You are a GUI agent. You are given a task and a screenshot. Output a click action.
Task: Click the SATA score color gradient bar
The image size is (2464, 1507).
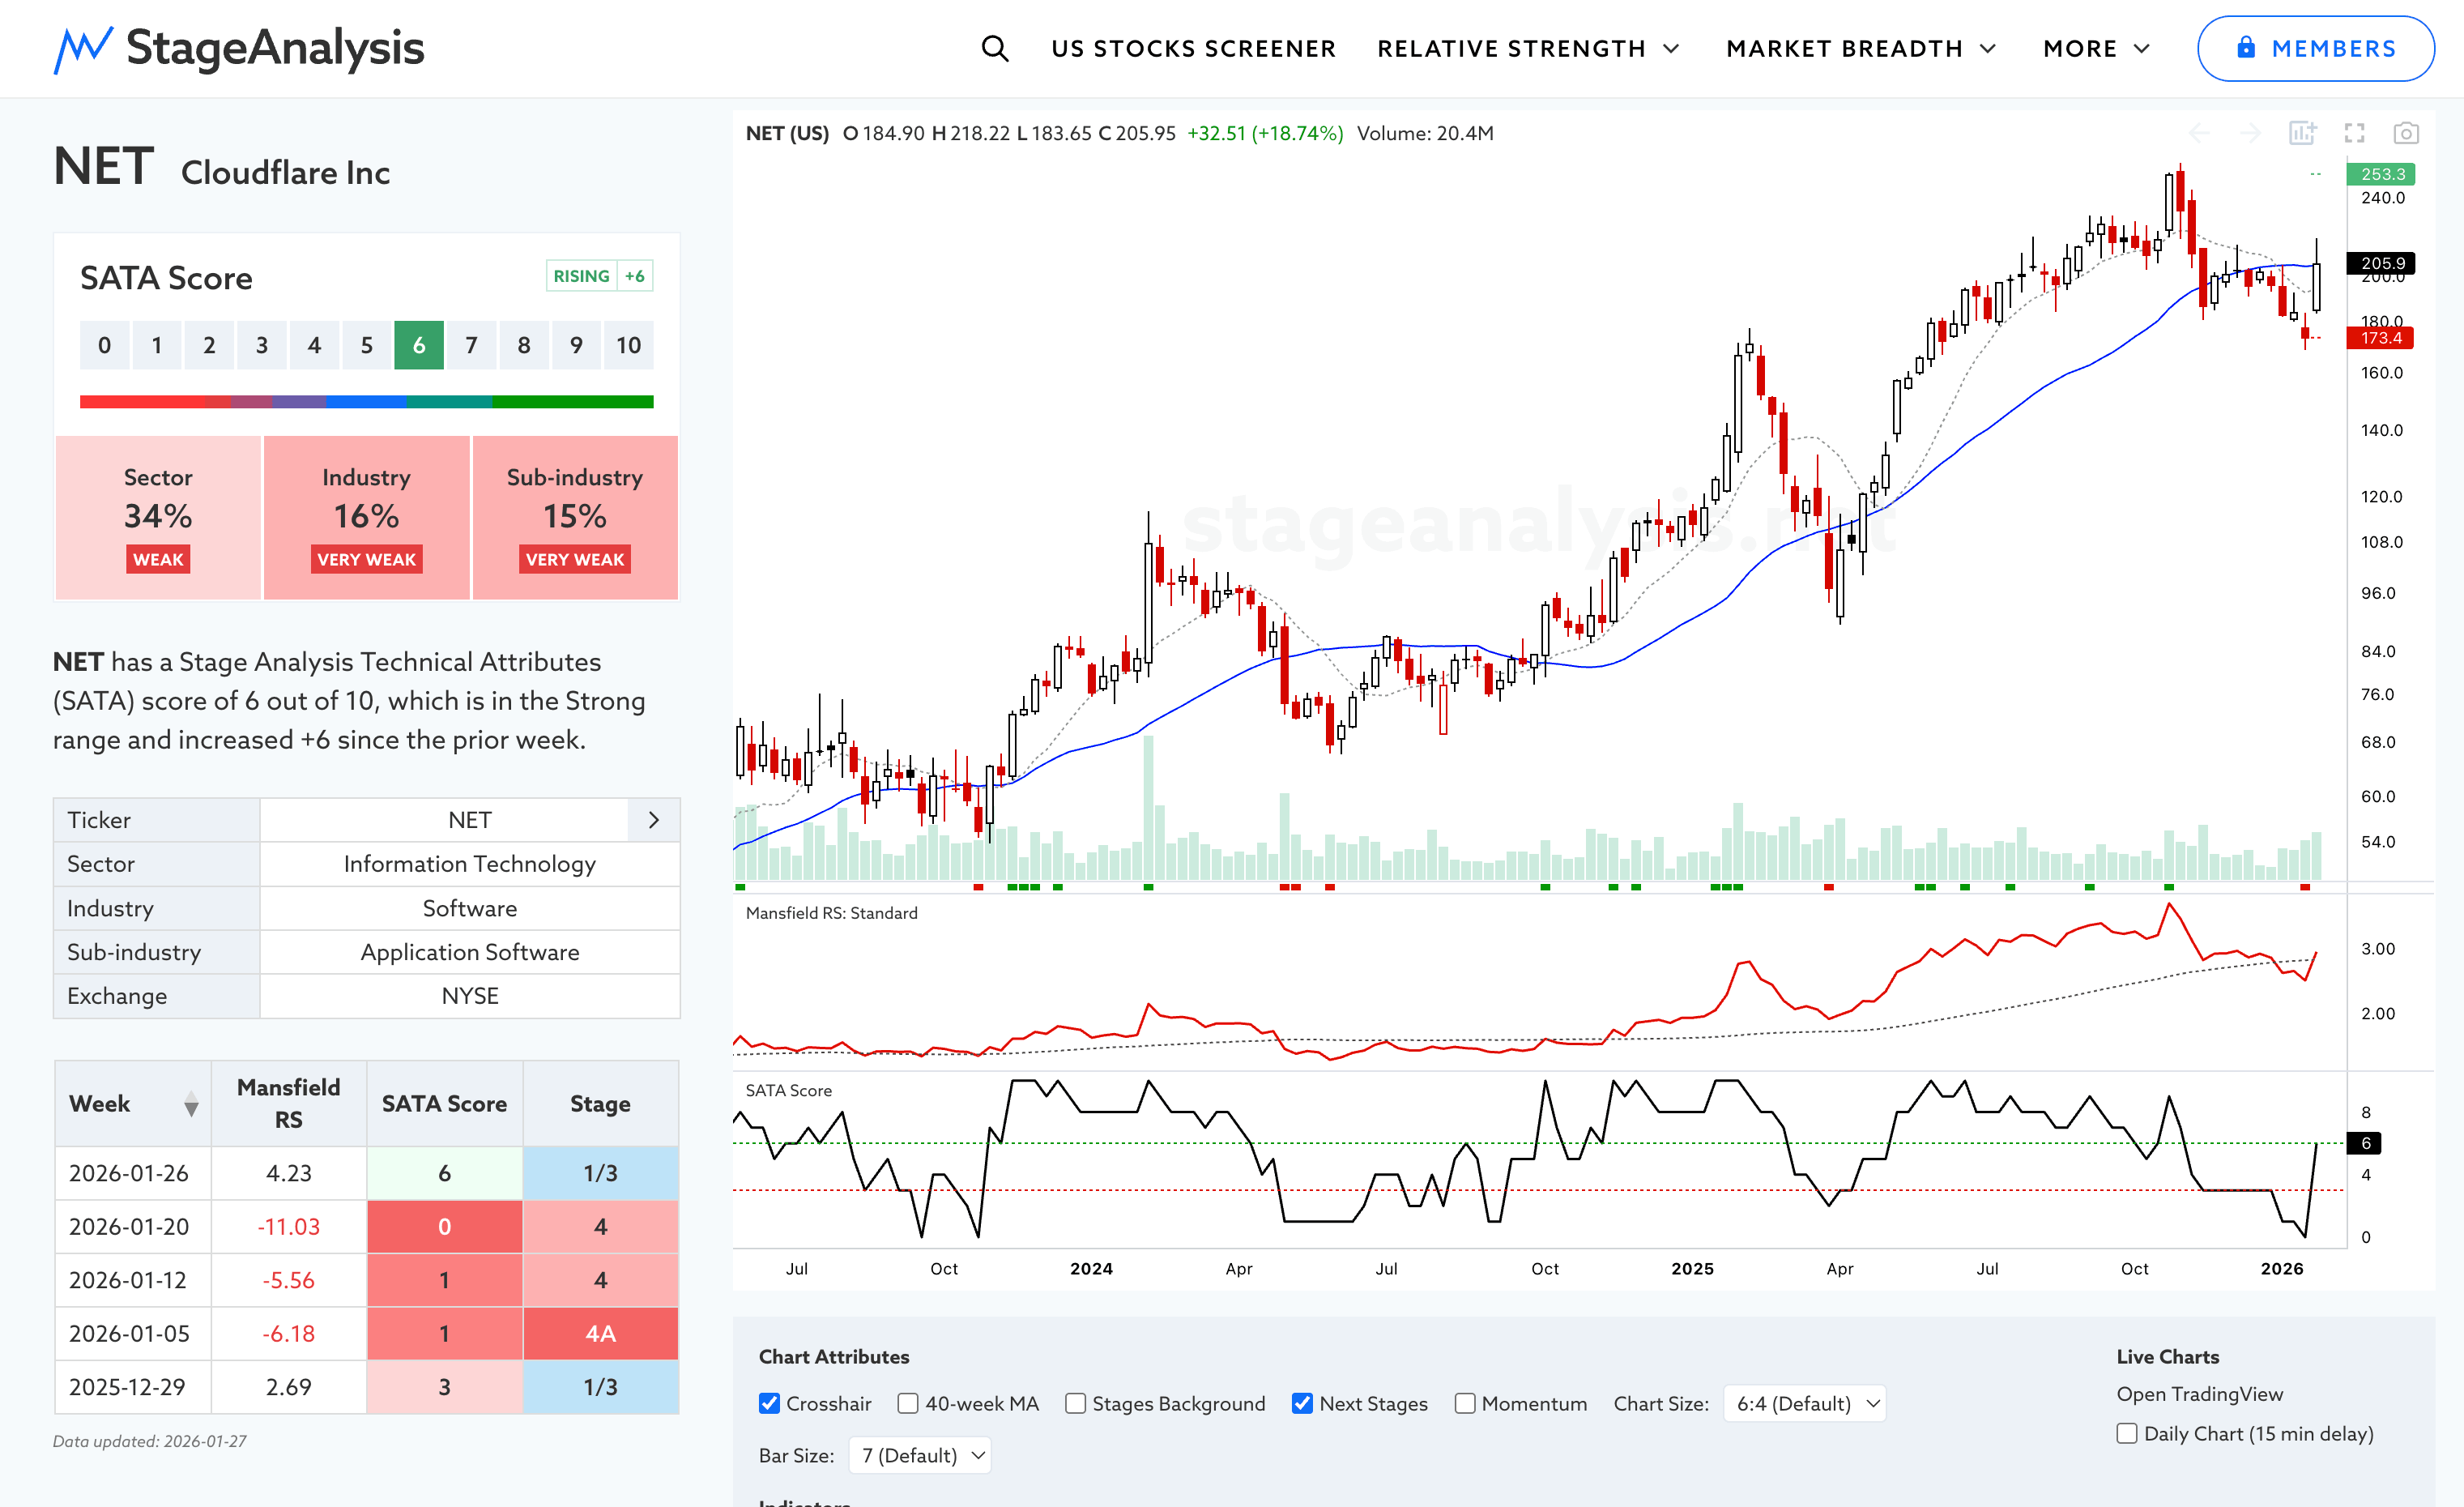pyautogui.click(x=366, y=402)
